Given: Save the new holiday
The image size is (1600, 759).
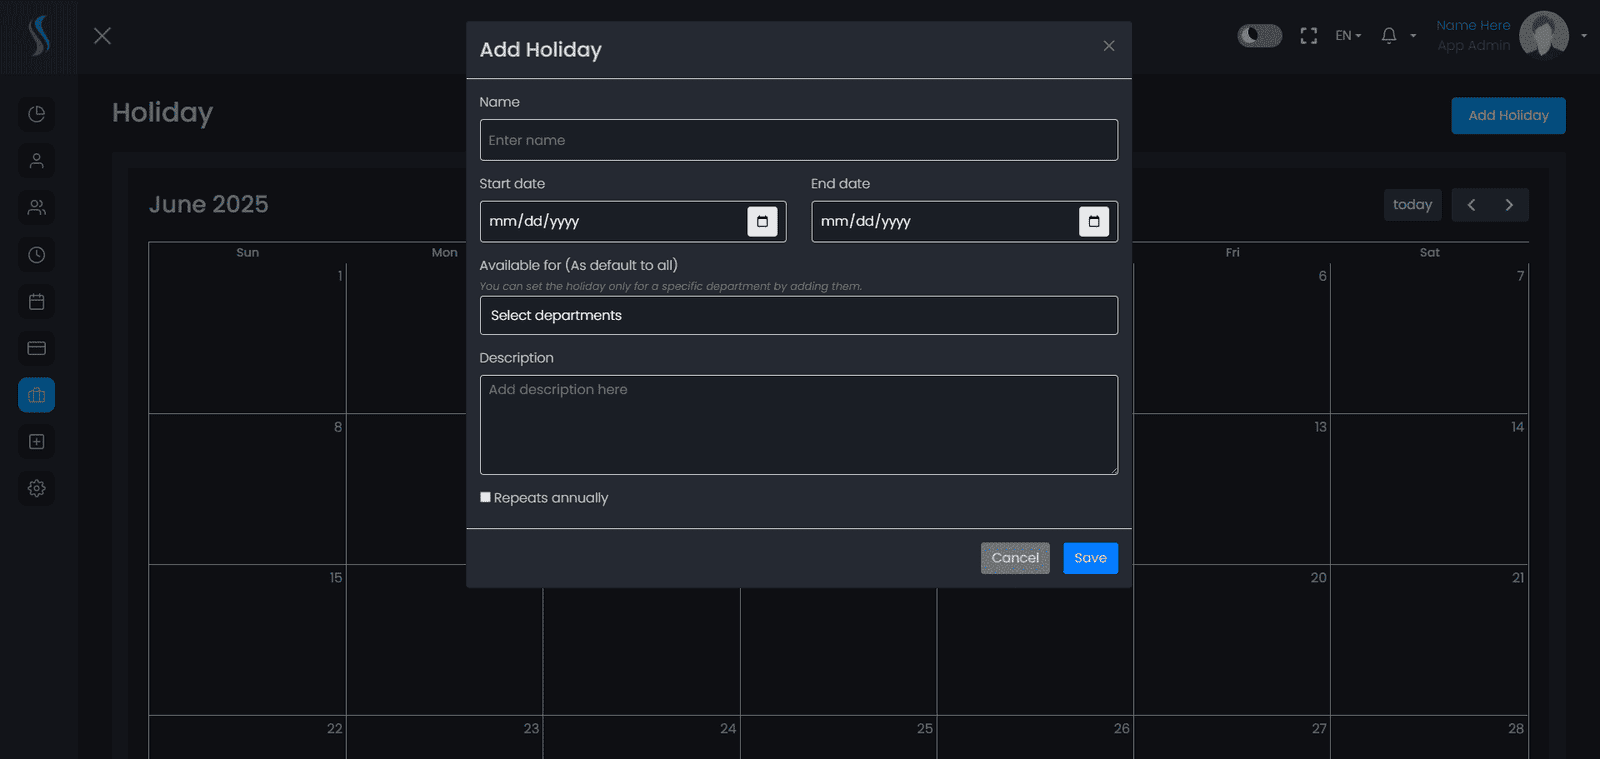Looking at the screenshot, I should [1090, 558].
